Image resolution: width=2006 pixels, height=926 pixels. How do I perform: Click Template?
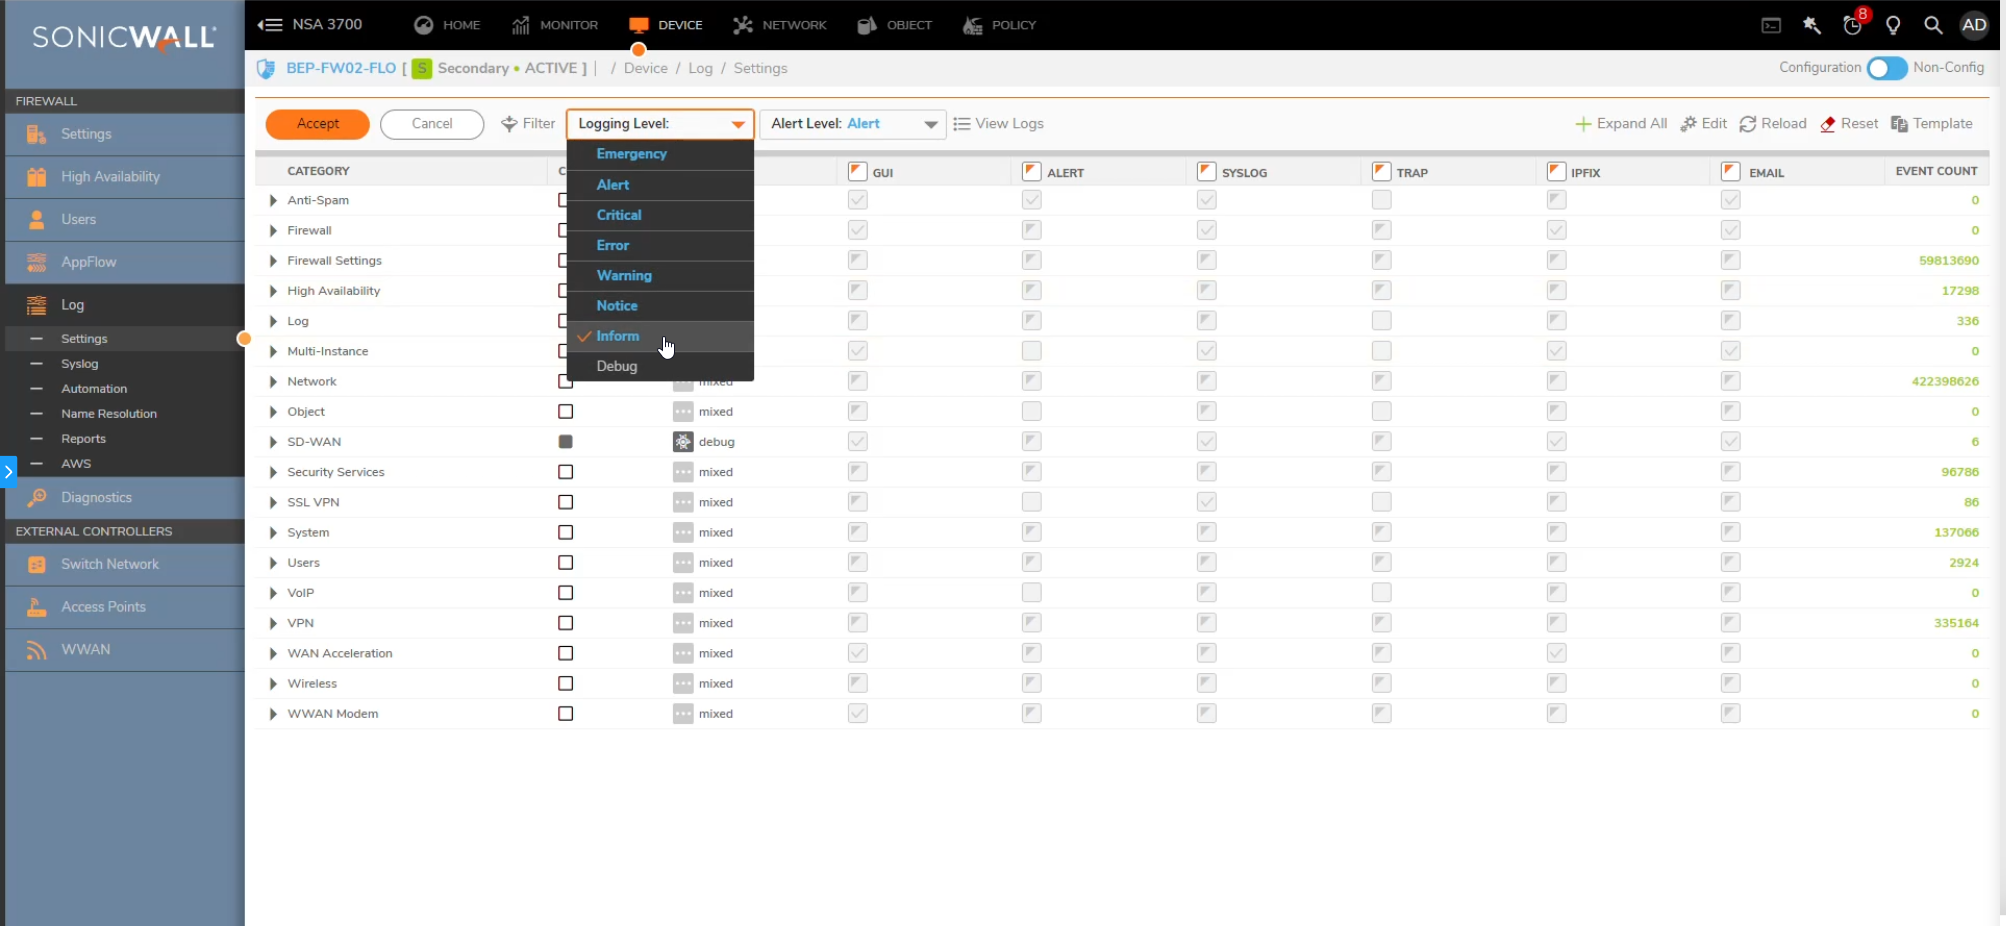(1931, 124)
